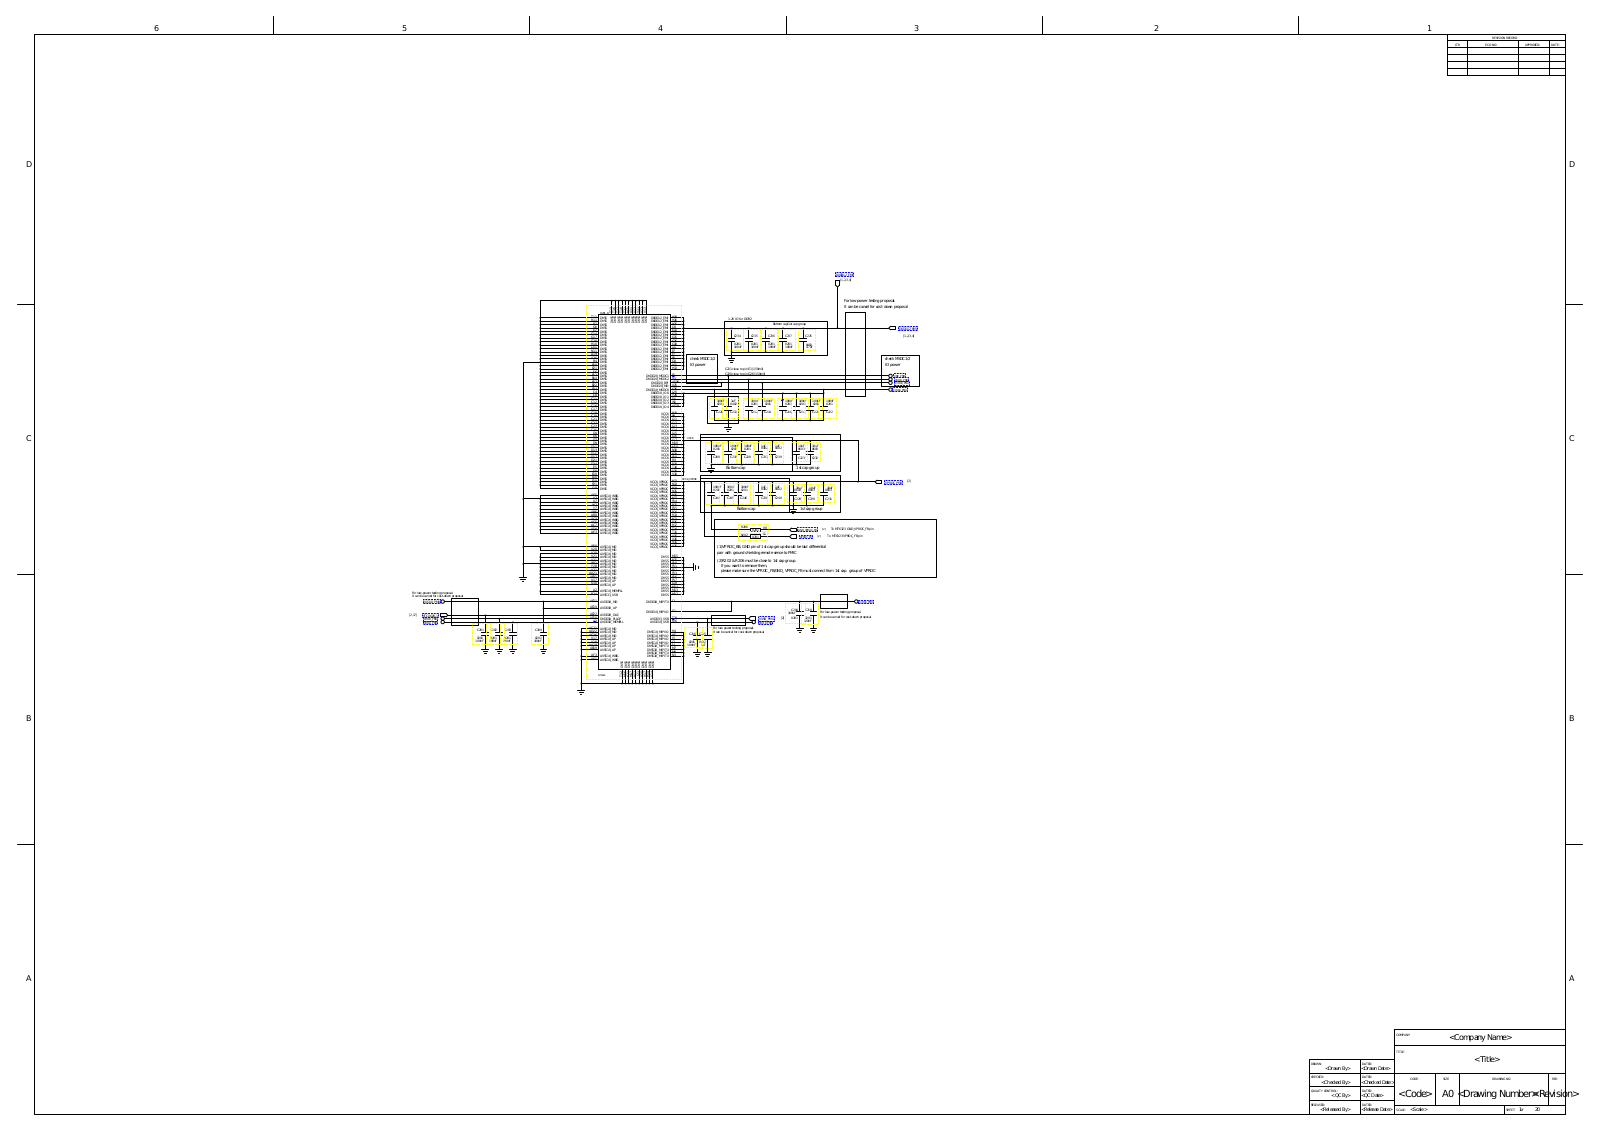Image resolution: width=1600 pixels, height=1132 pixels.
Task: Click zone column number 2 at top border
Action: tap(1156, 28)
